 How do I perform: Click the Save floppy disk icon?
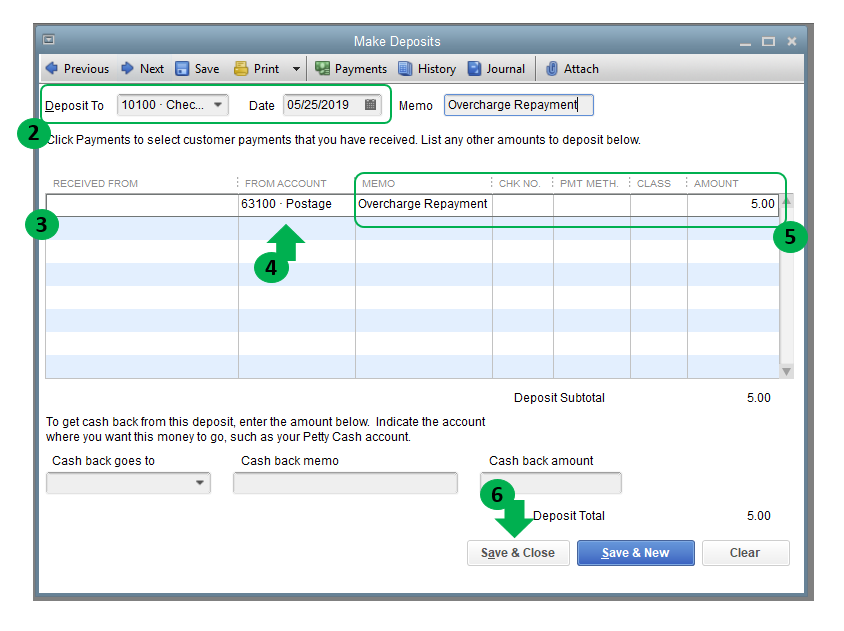point(182,69)
